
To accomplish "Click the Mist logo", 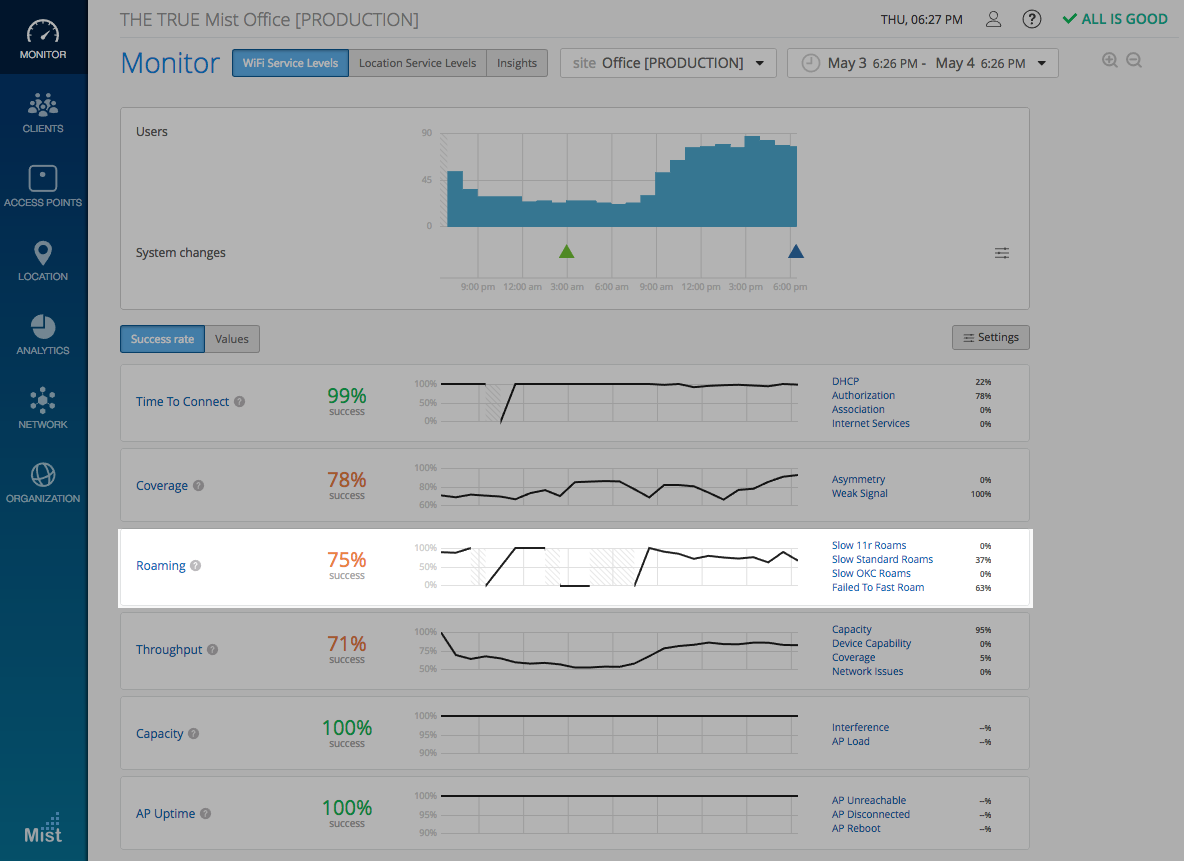I will (x=43, y=829).
